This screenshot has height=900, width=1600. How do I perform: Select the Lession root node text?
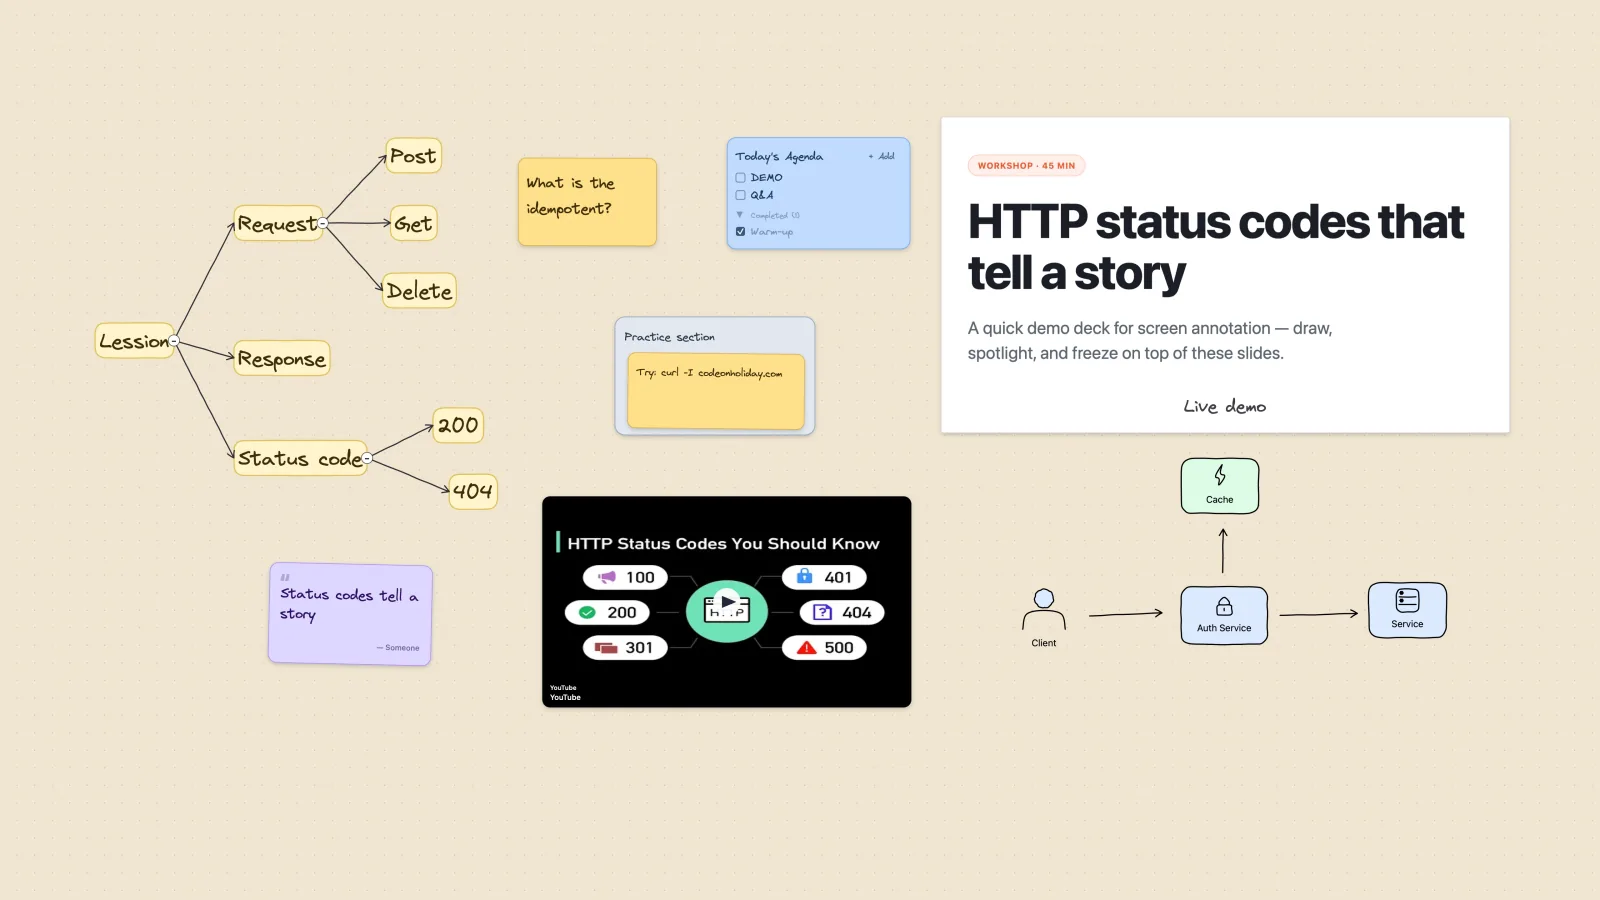[x=134, y=341]
